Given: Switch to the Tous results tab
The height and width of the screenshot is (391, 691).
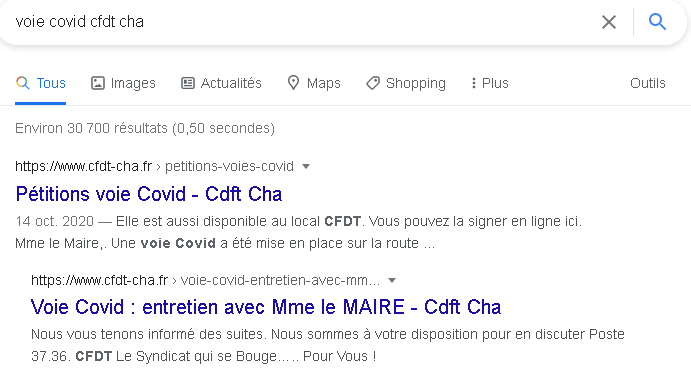Looking at the screenshot, I should coord(41,83).
